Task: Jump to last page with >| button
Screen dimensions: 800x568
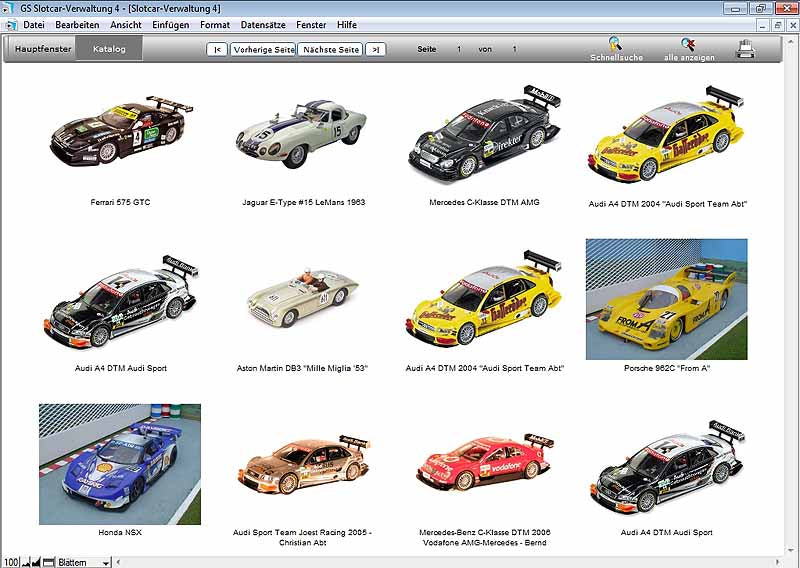Action: 375,49
